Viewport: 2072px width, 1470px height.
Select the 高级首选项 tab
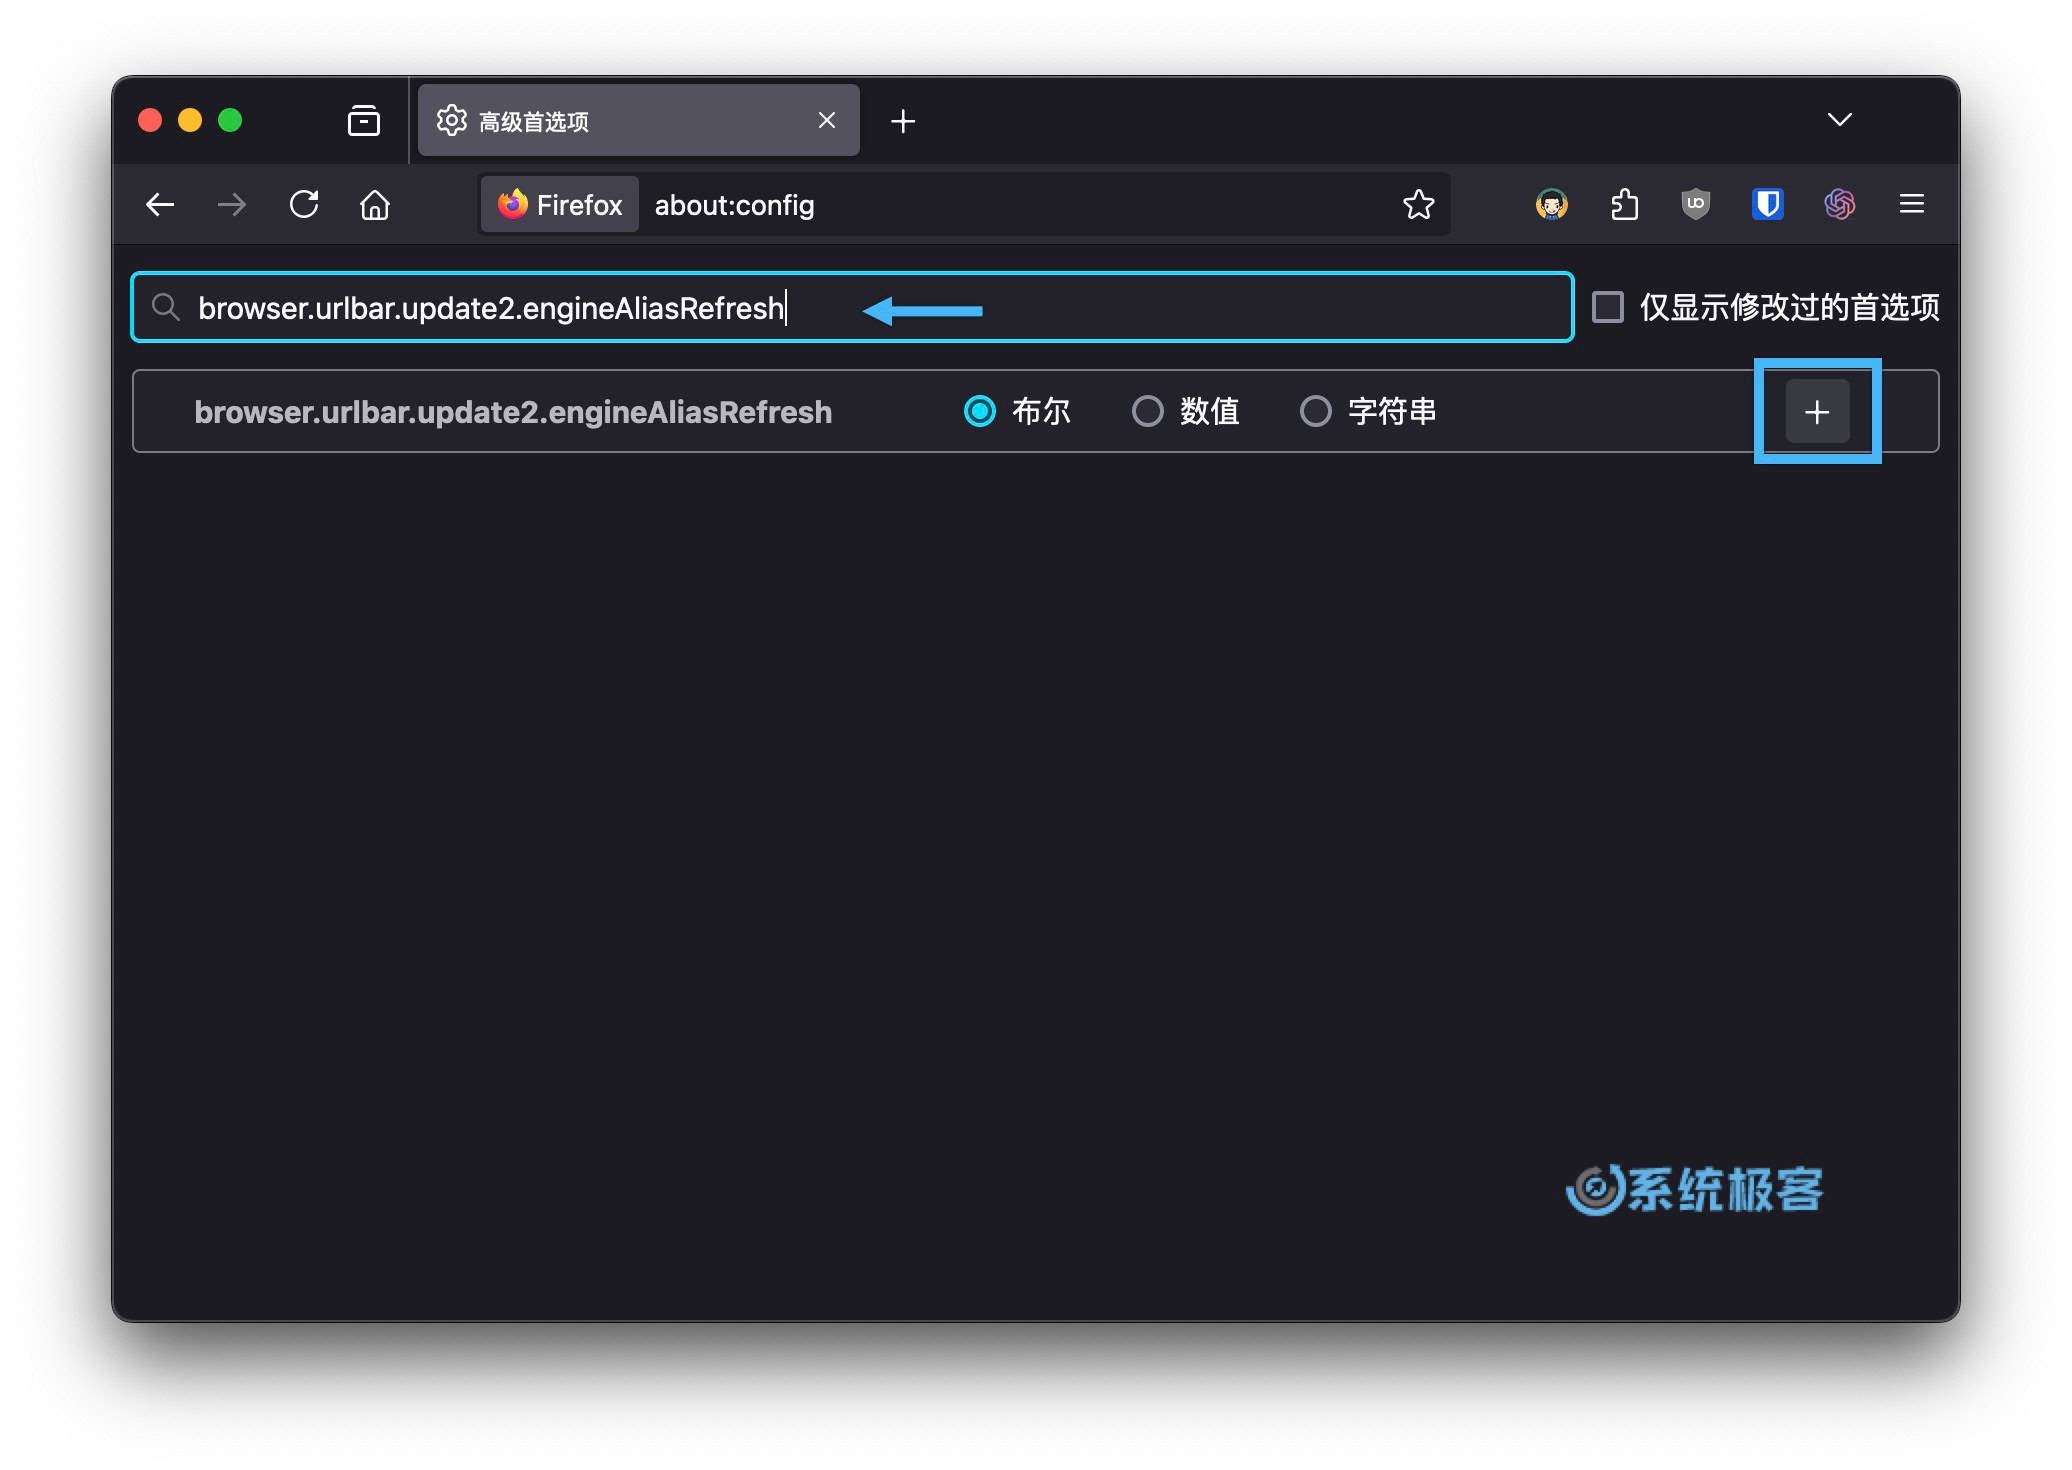[x=639, y=121]
